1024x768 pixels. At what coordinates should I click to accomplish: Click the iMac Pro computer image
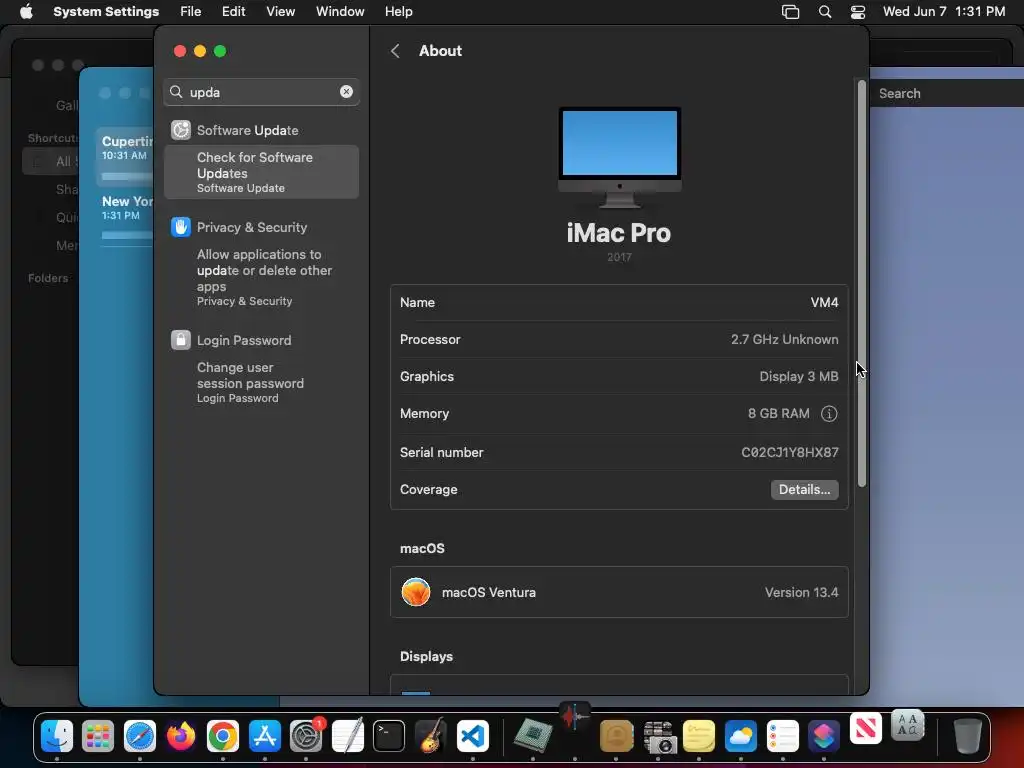point(619,157)
